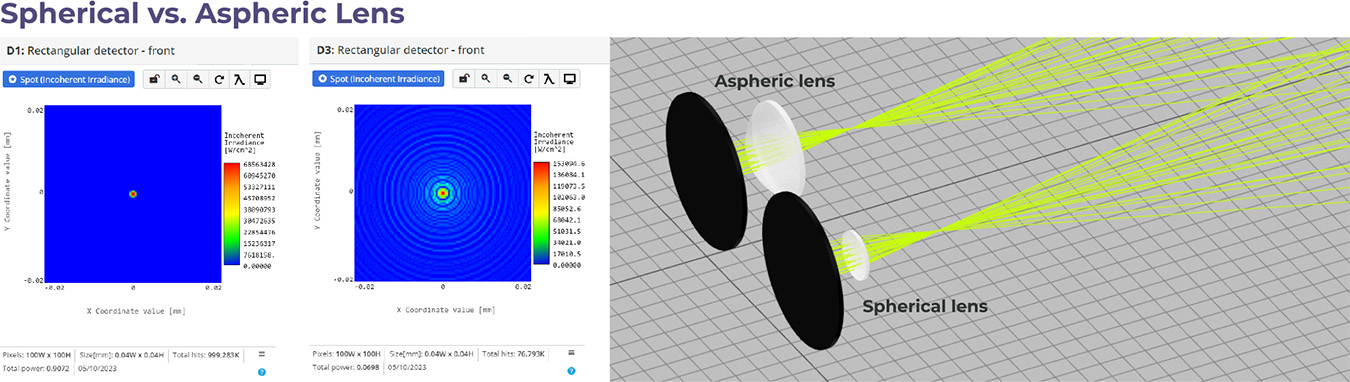Expand the D3 hamburger options menu
The height and width of the screenshot is (382, 1350).
coord(571,354)
